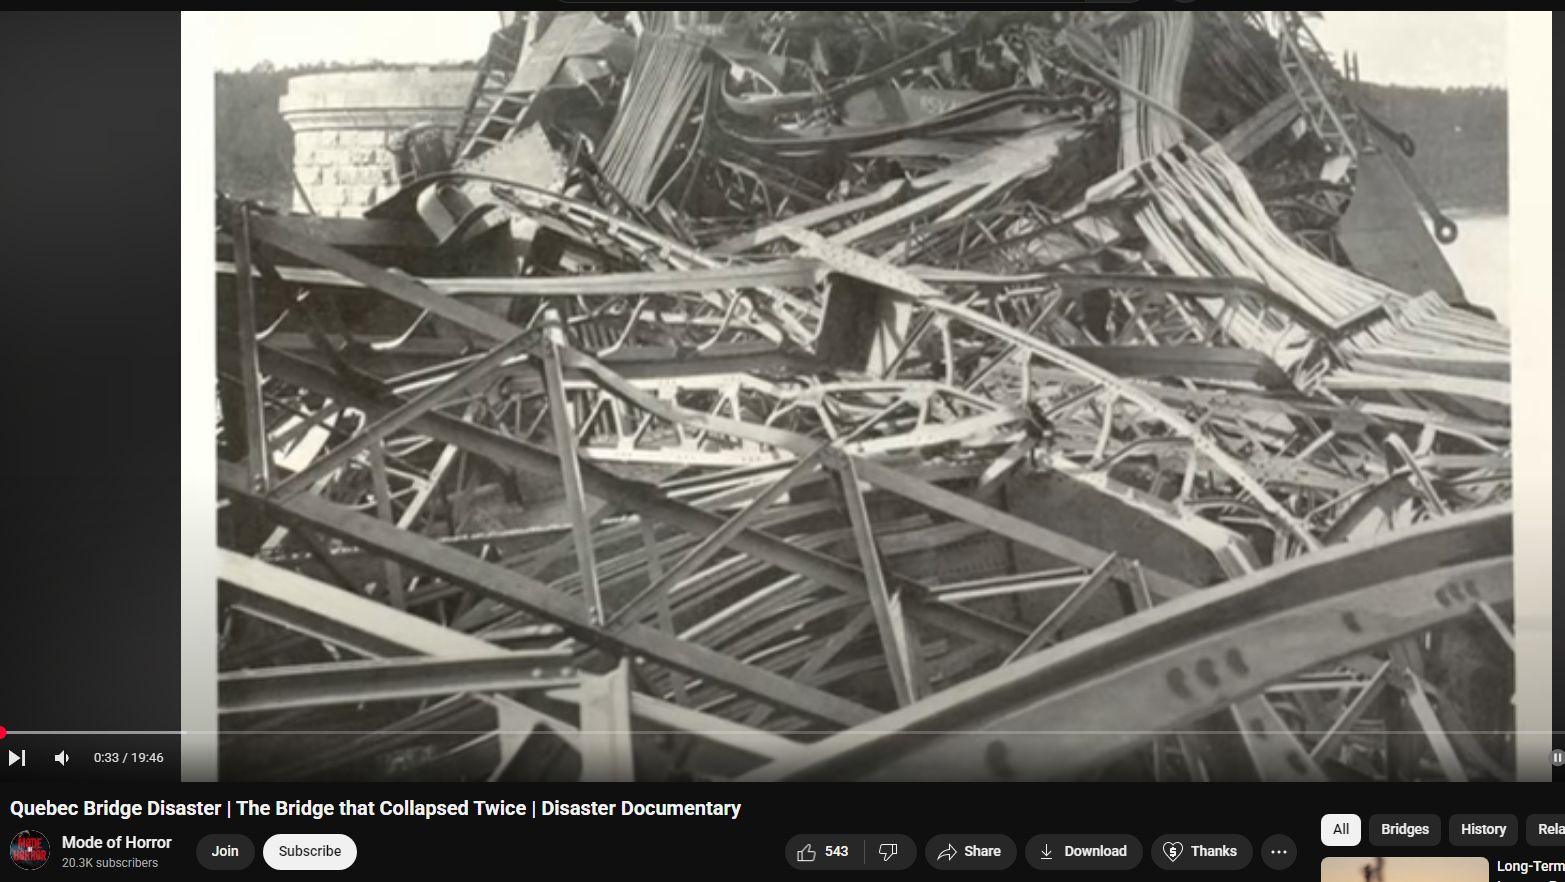This screenshot has width=1565, height=882.
Task: Join the Mode of Horror channel
Action: (225, 851)
